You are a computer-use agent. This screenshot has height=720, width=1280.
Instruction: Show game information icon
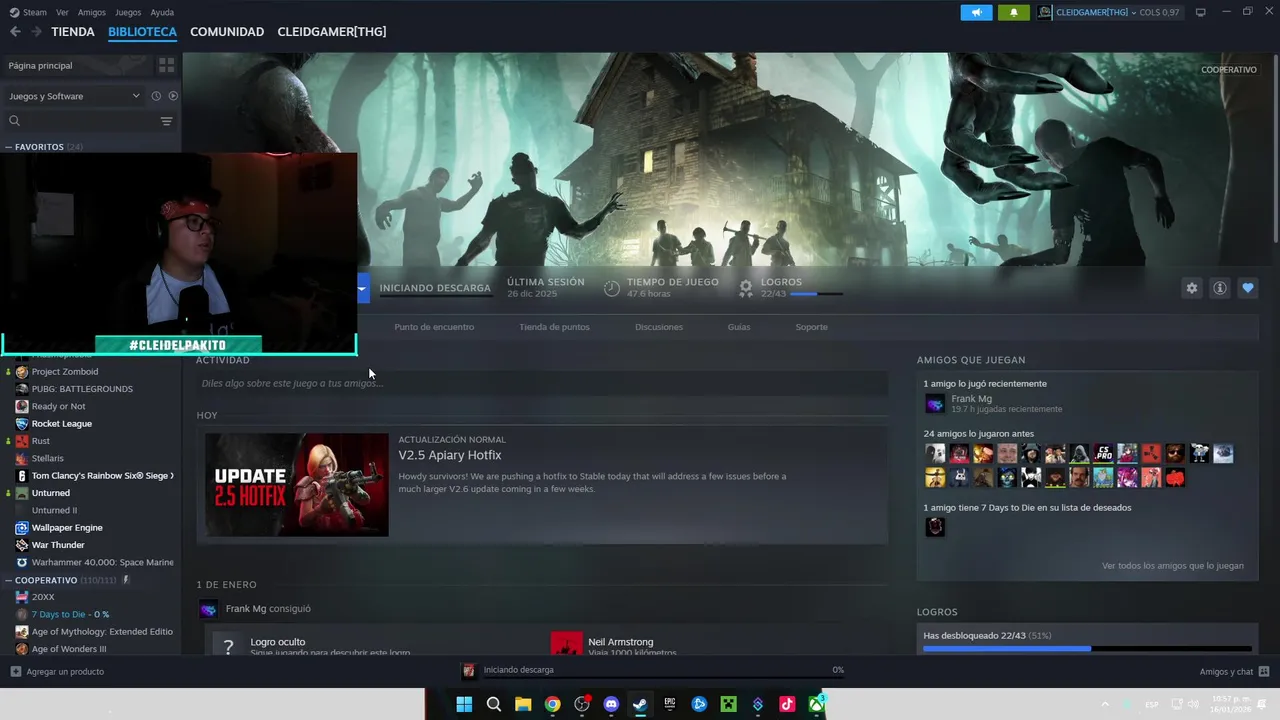[1219, 288]
